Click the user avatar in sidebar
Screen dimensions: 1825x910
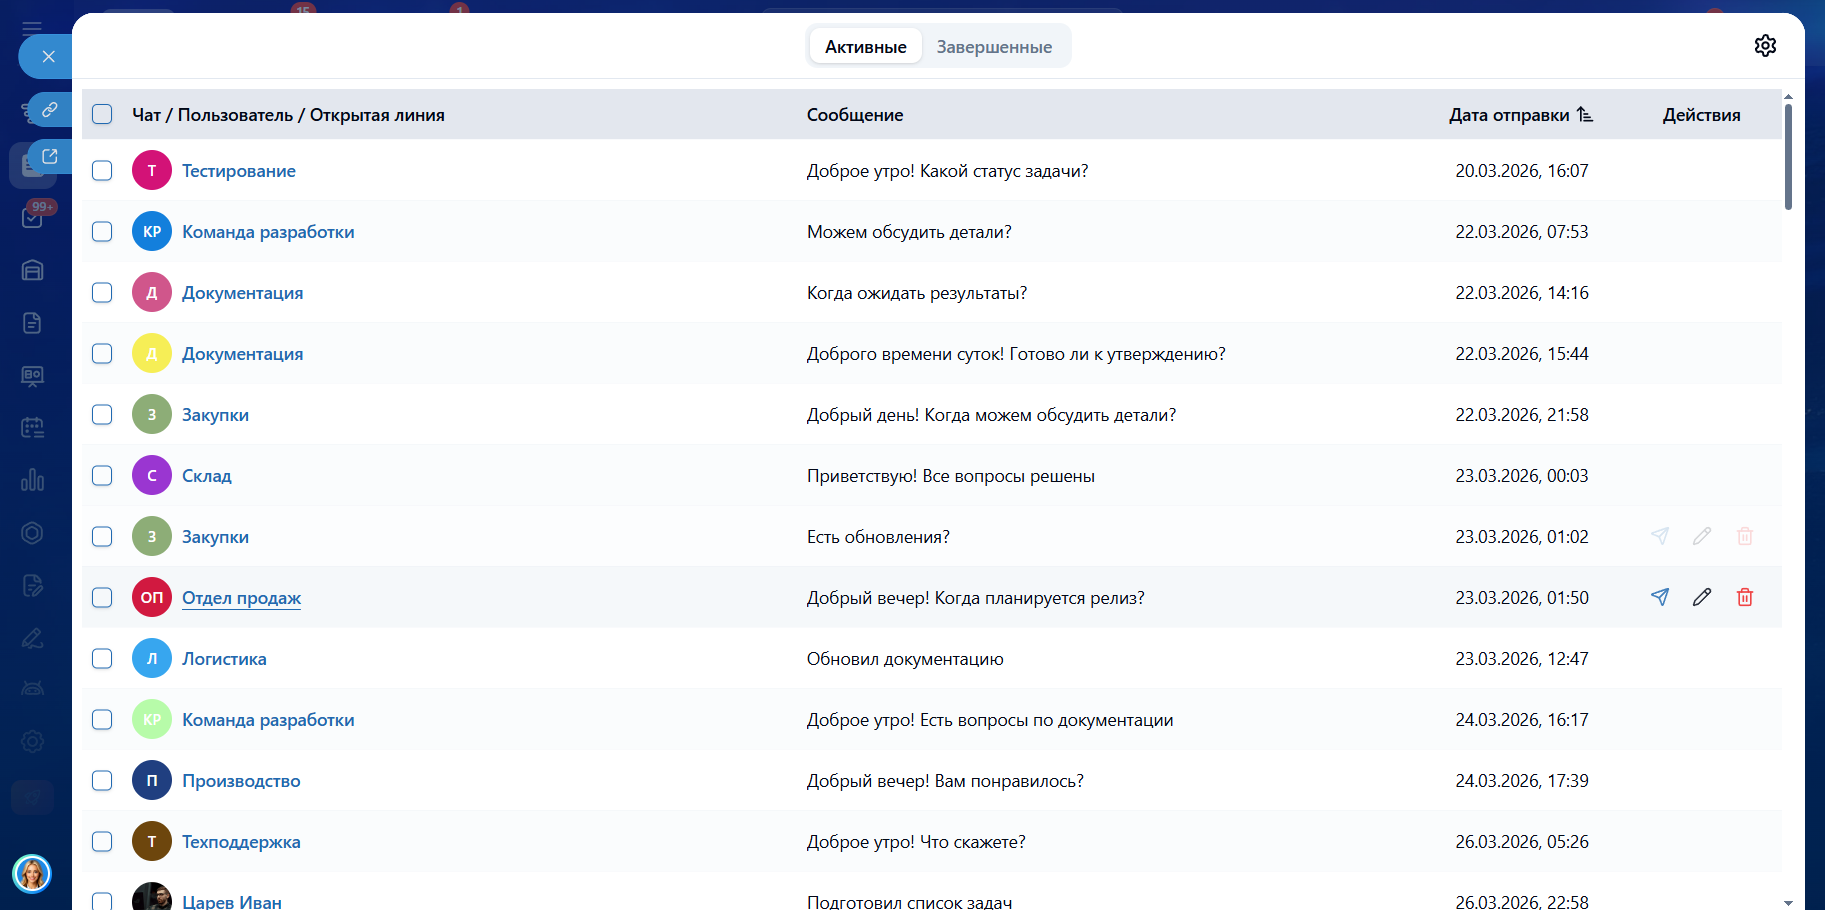[x=32, y=873]
